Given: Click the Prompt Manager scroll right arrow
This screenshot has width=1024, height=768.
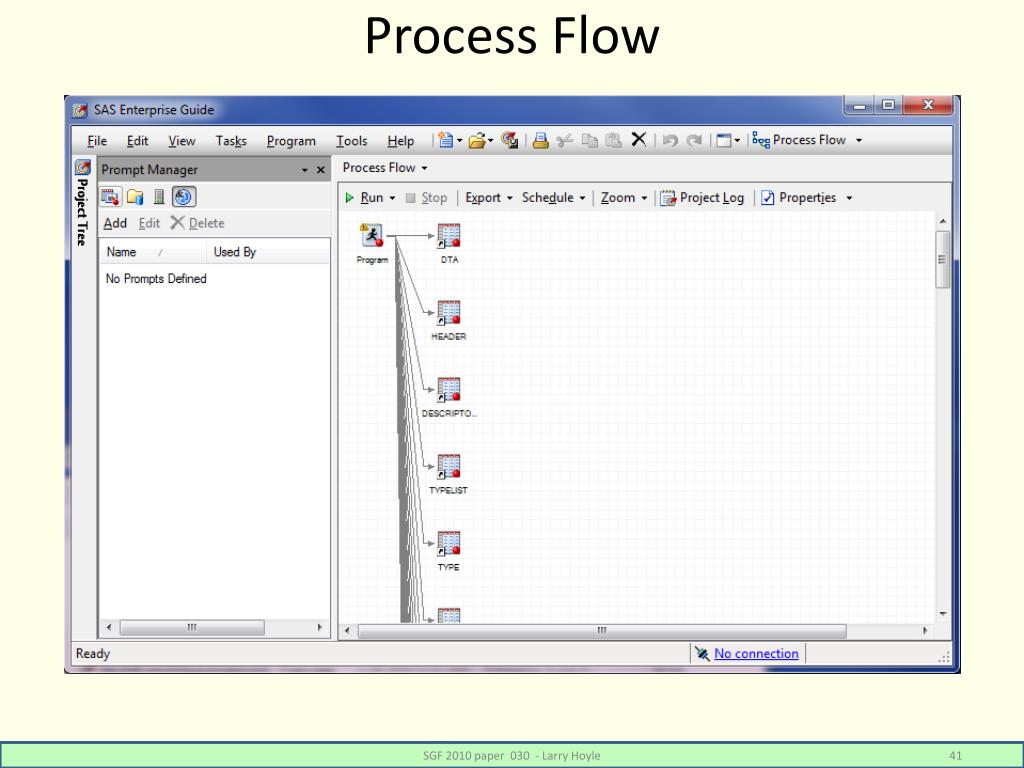Looking at the screenshot, I should (x=320, y=628).
